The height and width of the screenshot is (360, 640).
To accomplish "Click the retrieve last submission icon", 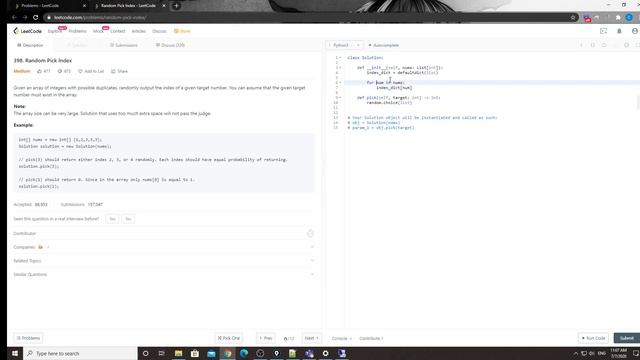I will coord(604,45).
